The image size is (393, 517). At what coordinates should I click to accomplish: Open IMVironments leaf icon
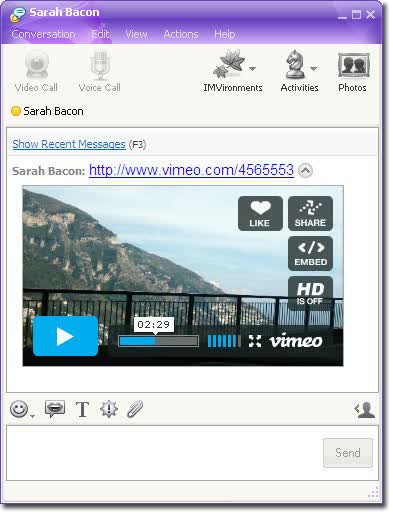pos(229,63)
